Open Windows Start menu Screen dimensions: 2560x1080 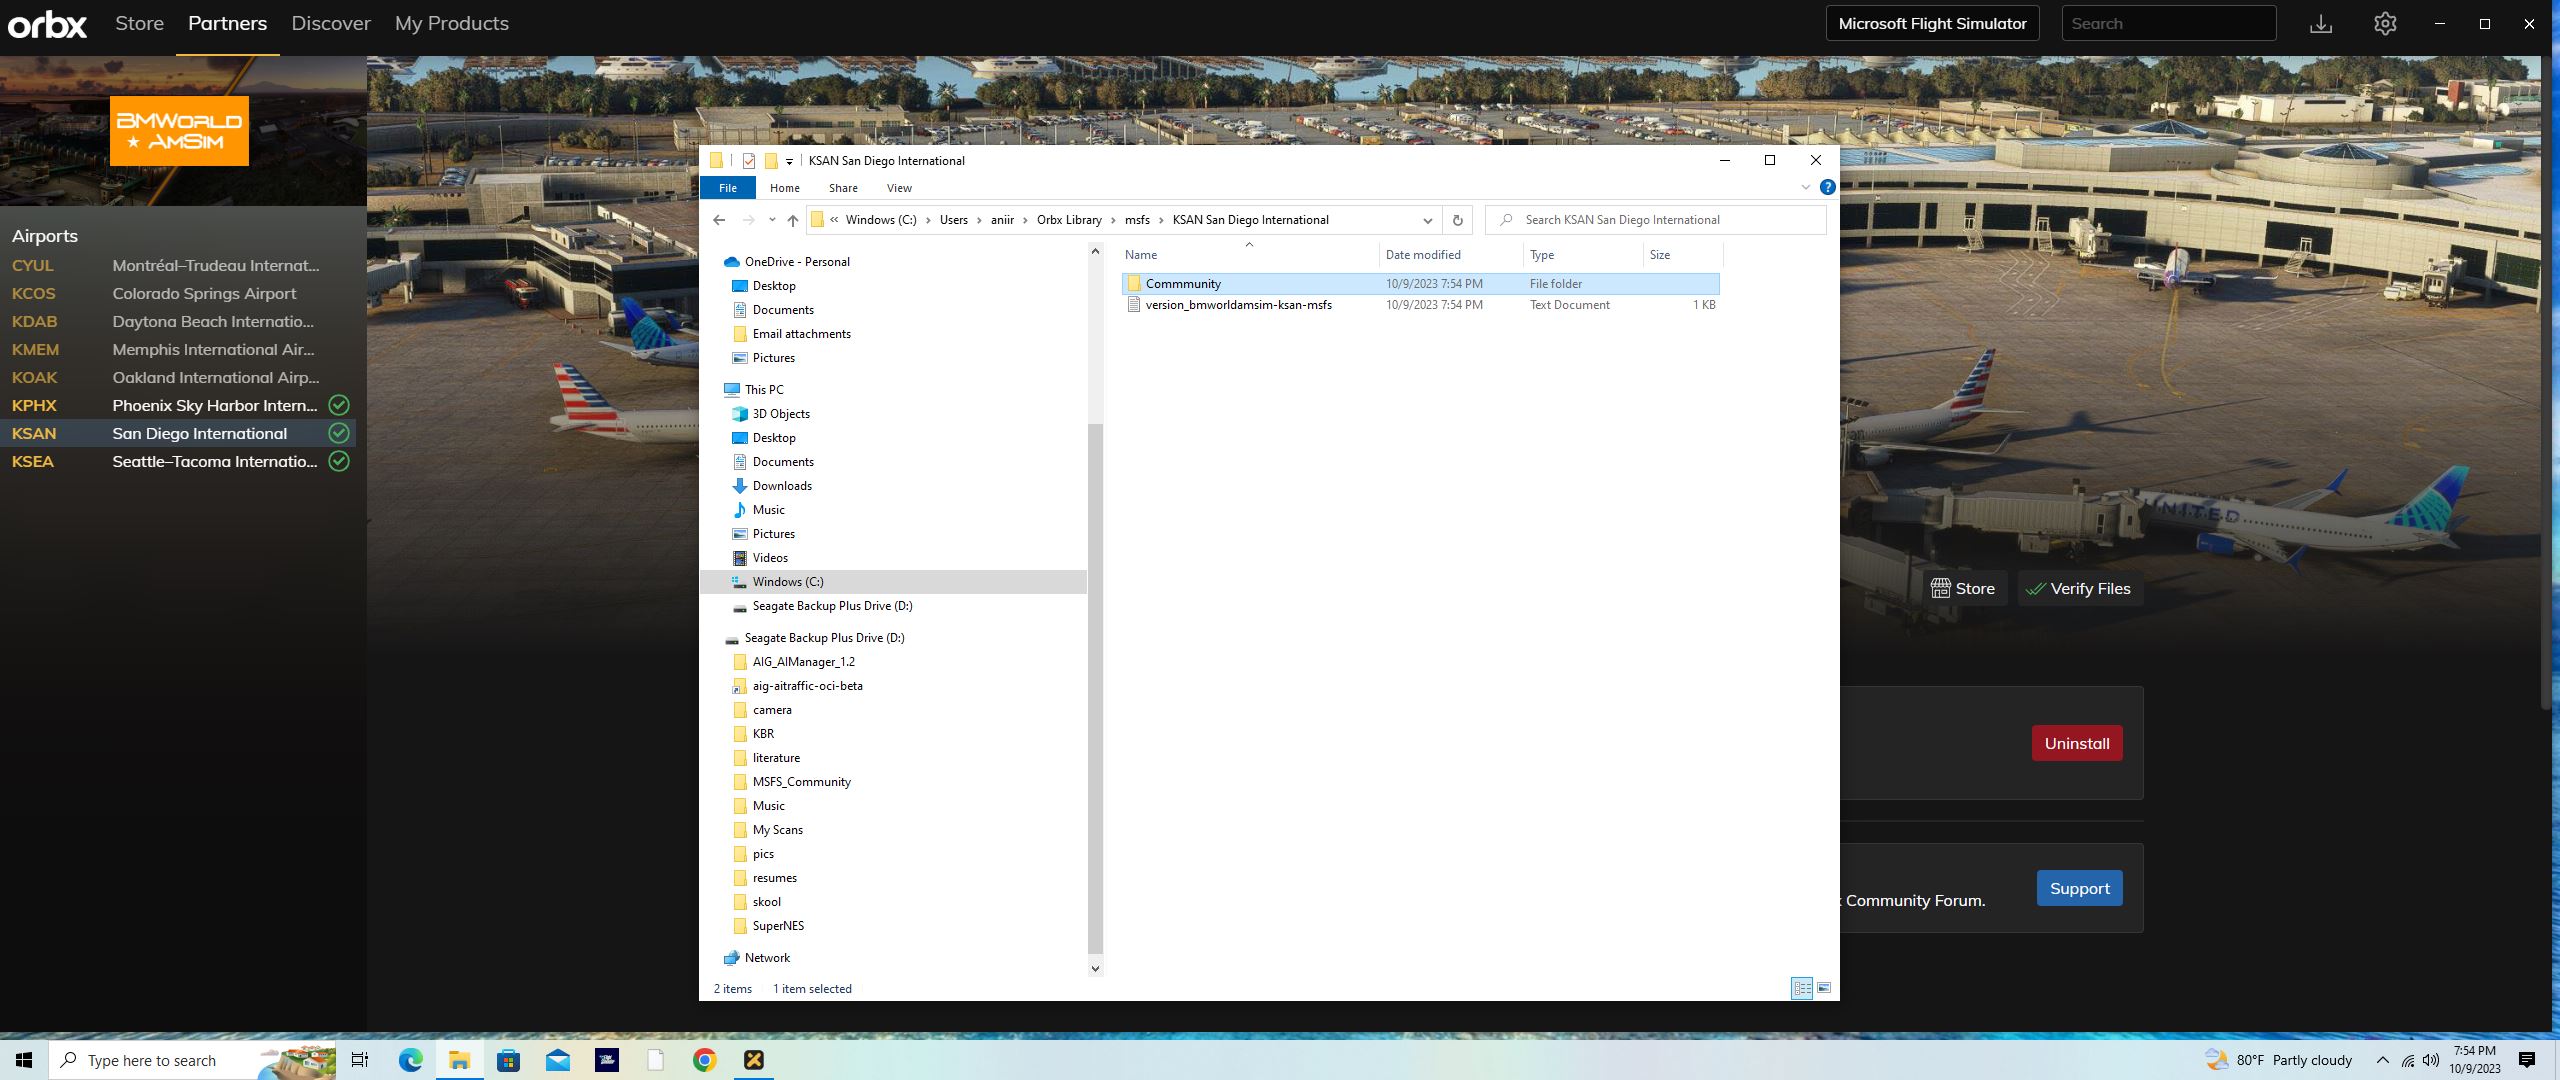tap(24, 1060)
